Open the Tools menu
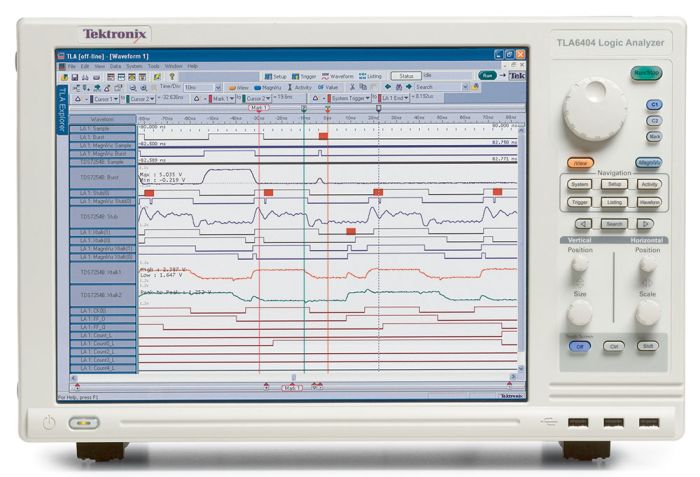The width and height of the screenshot is (700, 477). [x=154, y=66]
